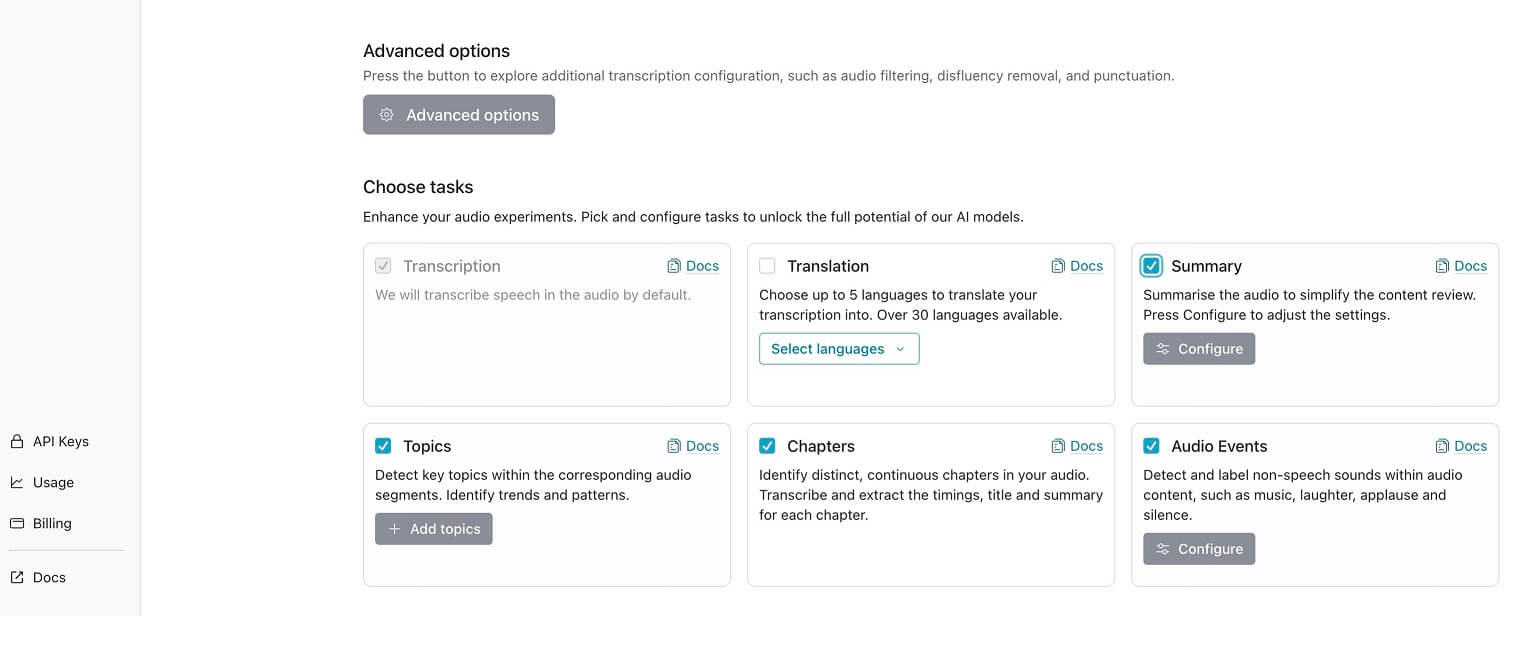Navigate to Billing from the sidebar

click(51, 523)
